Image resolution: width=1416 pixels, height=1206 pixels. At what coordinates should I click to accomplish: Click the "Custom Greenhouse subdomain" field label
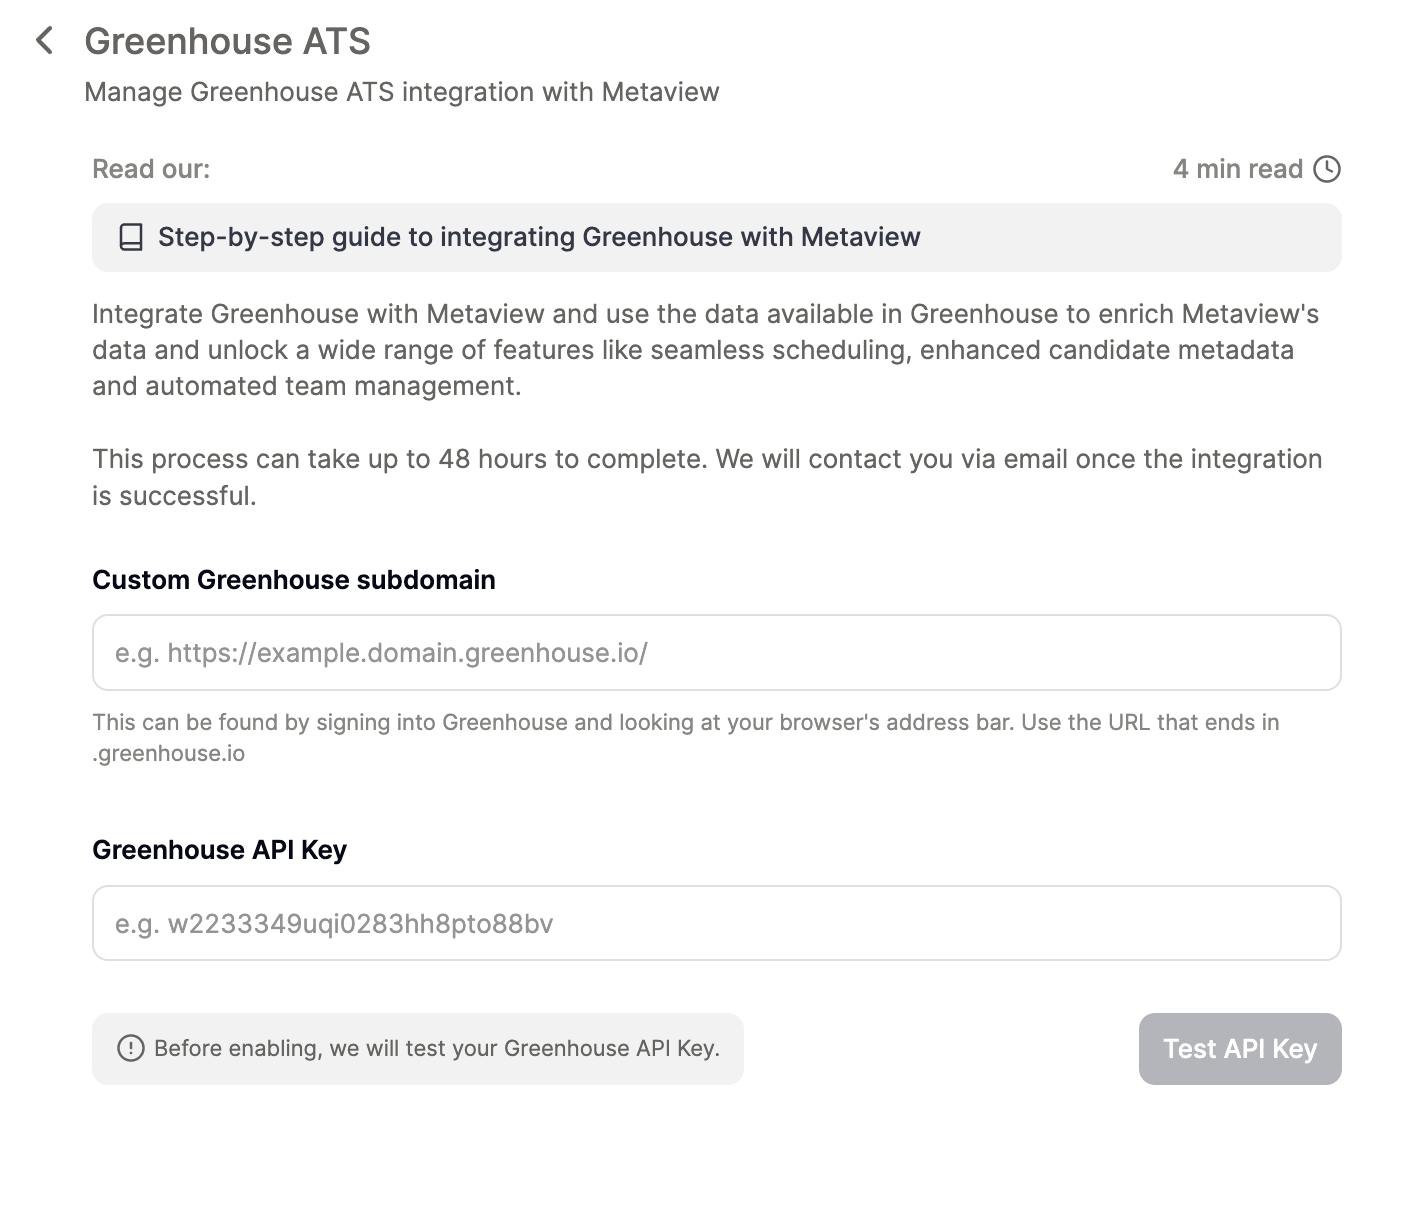click(294, 580)
